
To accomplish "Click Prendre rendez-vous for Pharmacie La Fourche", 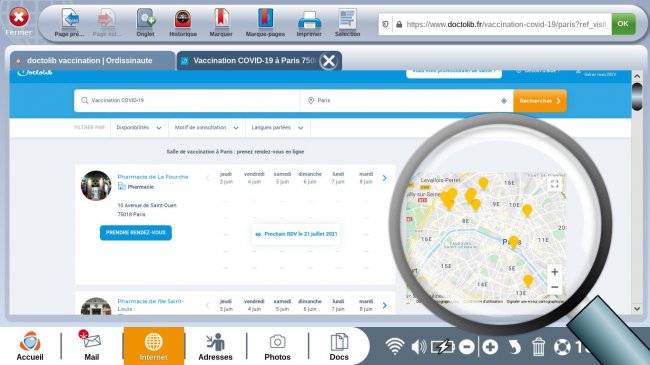I will click(x=136, y=233).
